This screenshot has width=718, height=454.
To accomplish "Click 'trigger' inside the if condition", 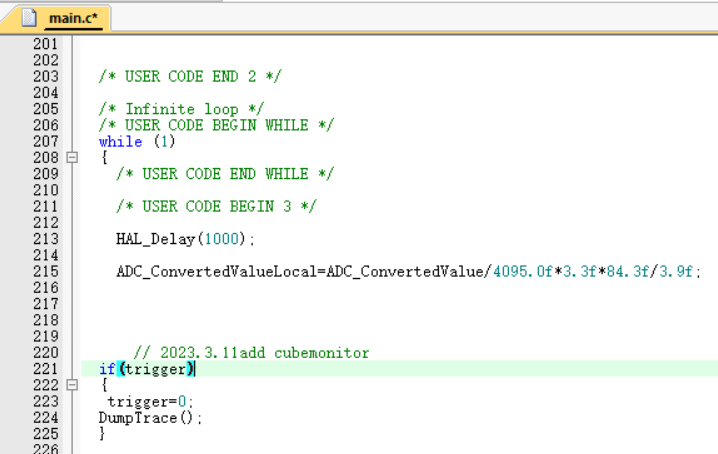I will 156,369.
